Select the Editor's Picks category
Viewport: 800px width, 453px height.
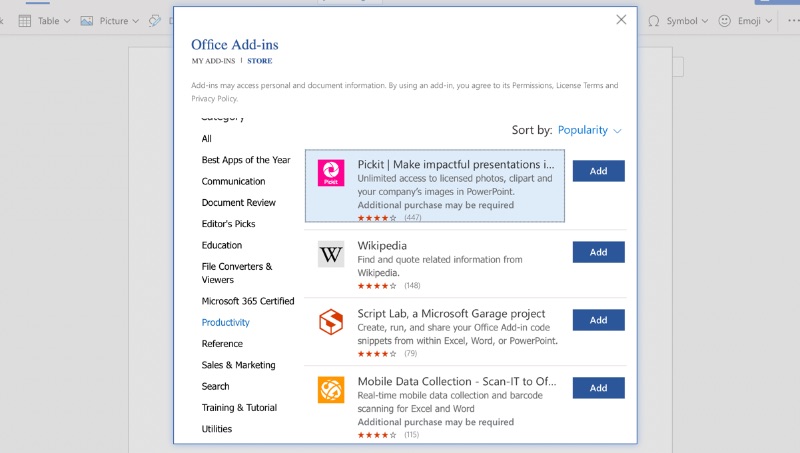[228, 224]
